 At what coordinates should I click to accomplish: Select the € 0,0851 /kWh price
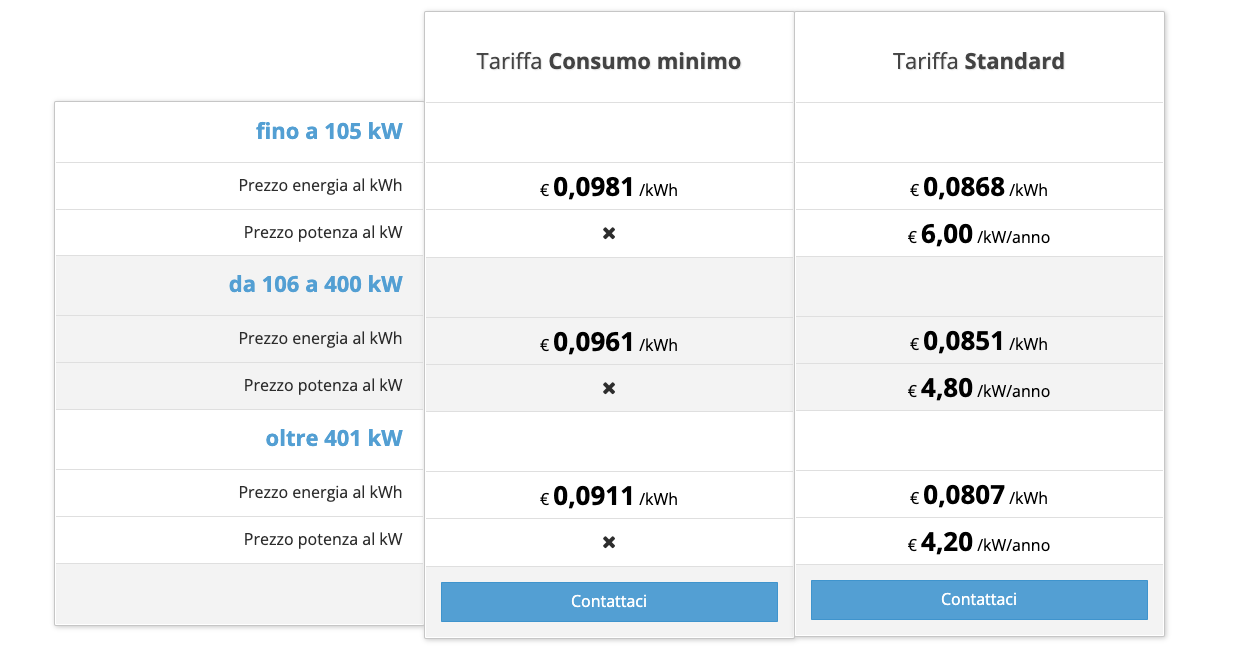point(979,342)
